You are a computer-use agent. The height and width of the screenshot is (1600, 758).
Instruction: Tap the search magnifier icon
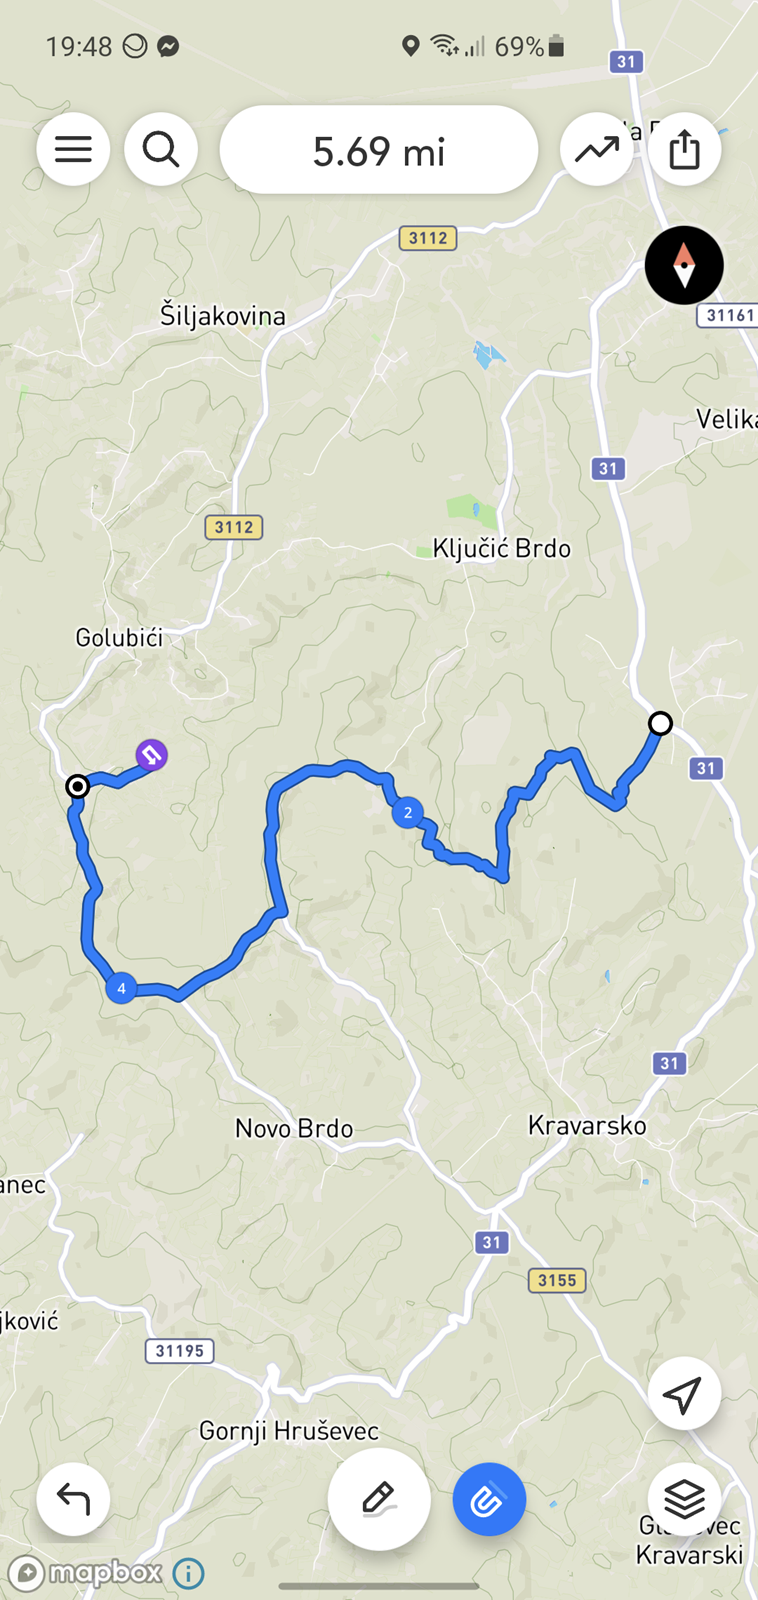(x=161, y=150)
